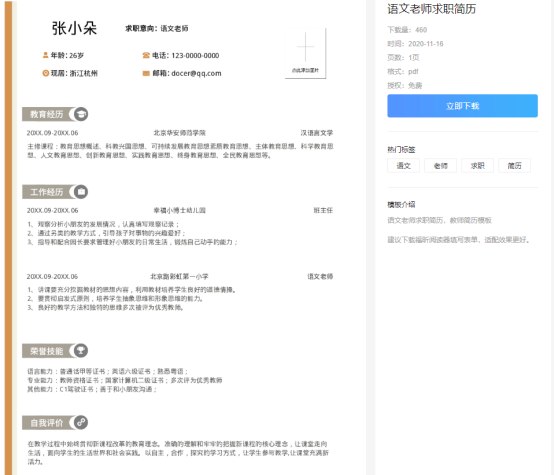
Task: Click the 格式: pdf text
Action: click(403, 71)
